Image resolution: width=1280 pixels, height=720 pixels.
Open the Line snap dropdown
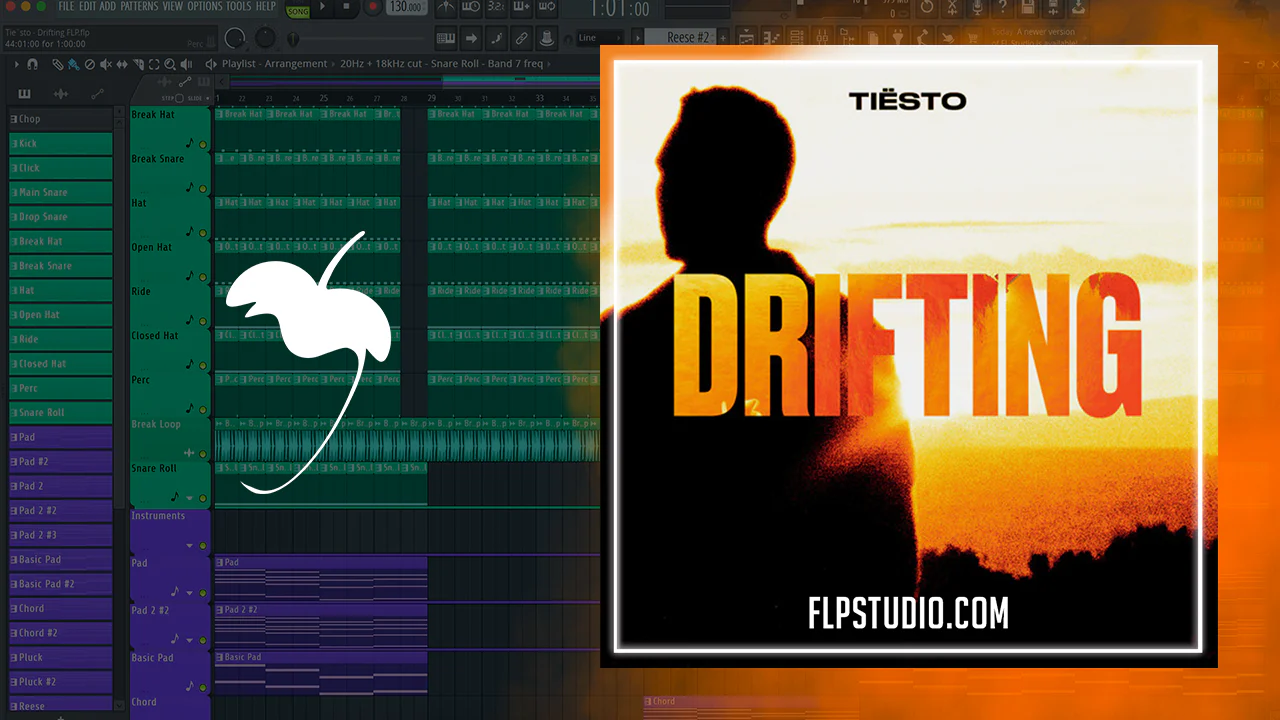(x=601, y=38)
